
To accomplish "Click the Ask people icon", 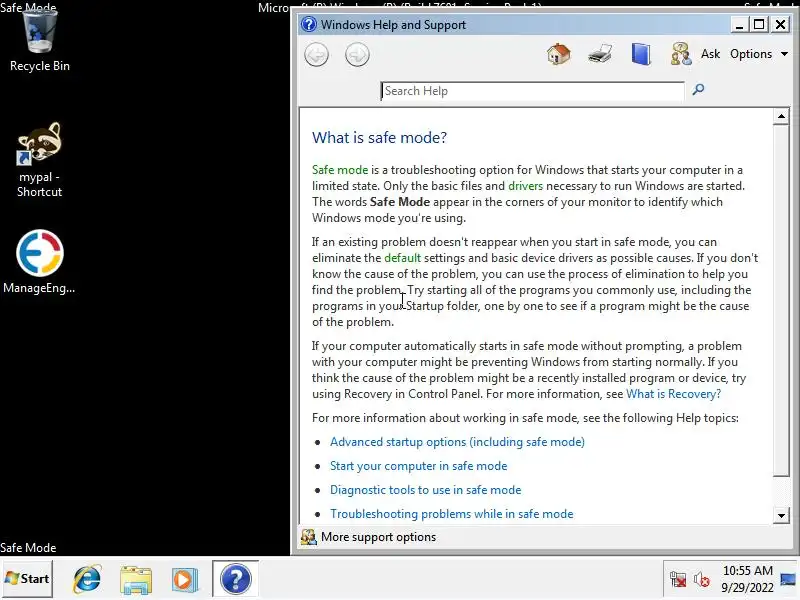I will pos(681,54).
